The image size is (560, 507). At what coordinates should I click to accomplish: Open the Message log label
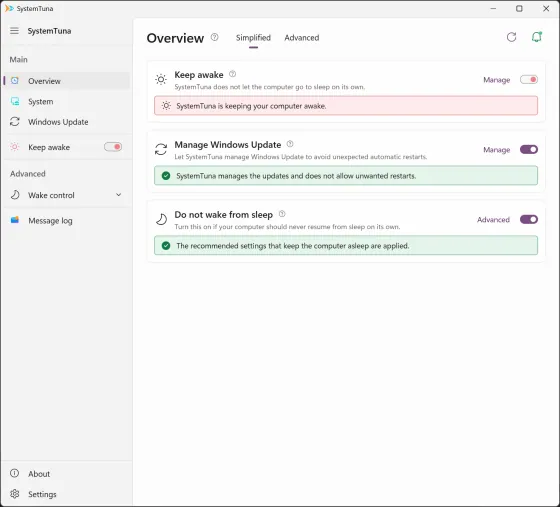coord(50,221)
